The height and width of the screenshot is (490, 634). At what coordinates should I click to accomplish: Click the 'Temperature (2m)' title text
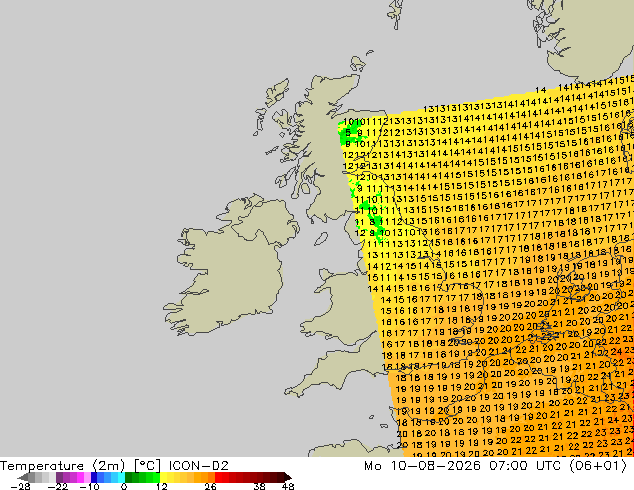(63, 466)
